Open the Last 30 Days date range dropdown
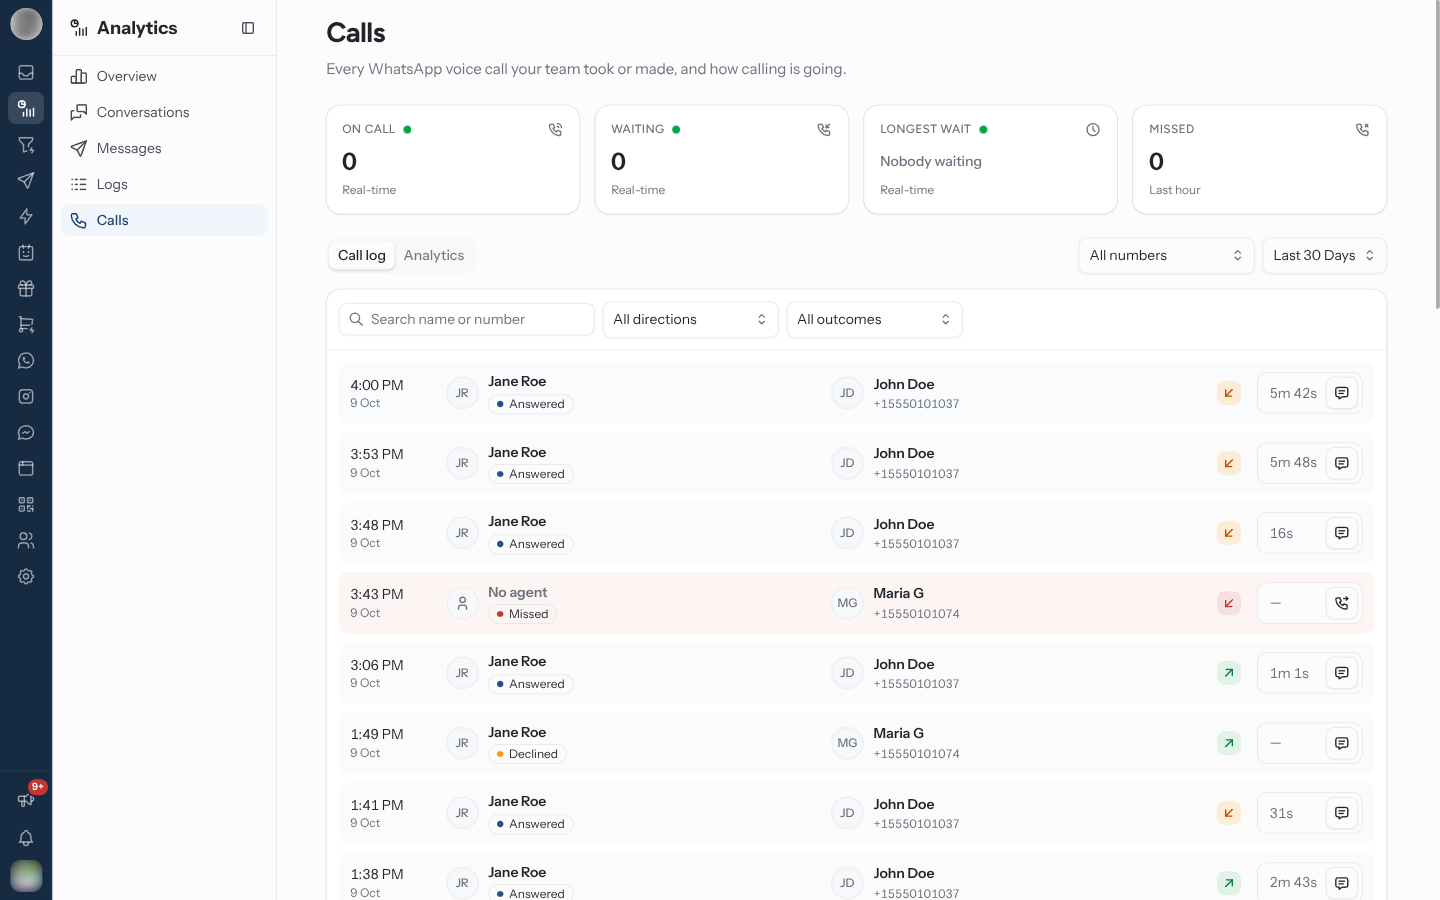The height and width of the screenshot is (900, 1440). point(1324,255)
